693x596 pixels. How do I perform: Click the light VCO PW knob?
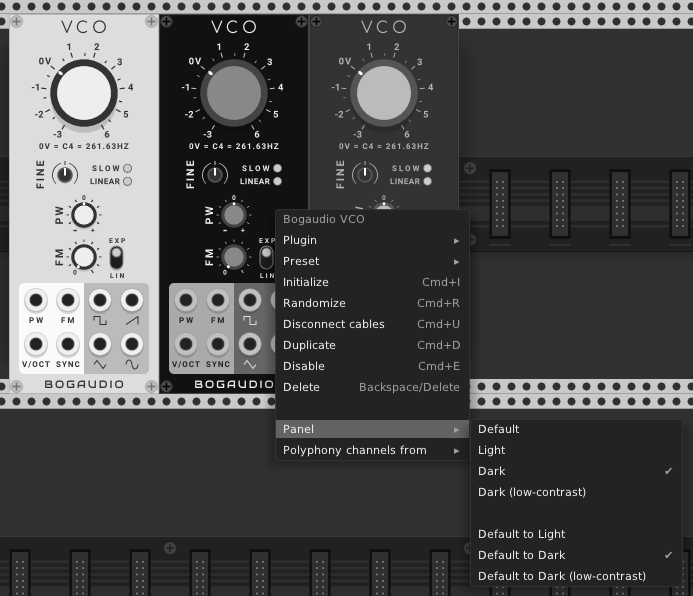pyautogui.click(x=84, y=215)
